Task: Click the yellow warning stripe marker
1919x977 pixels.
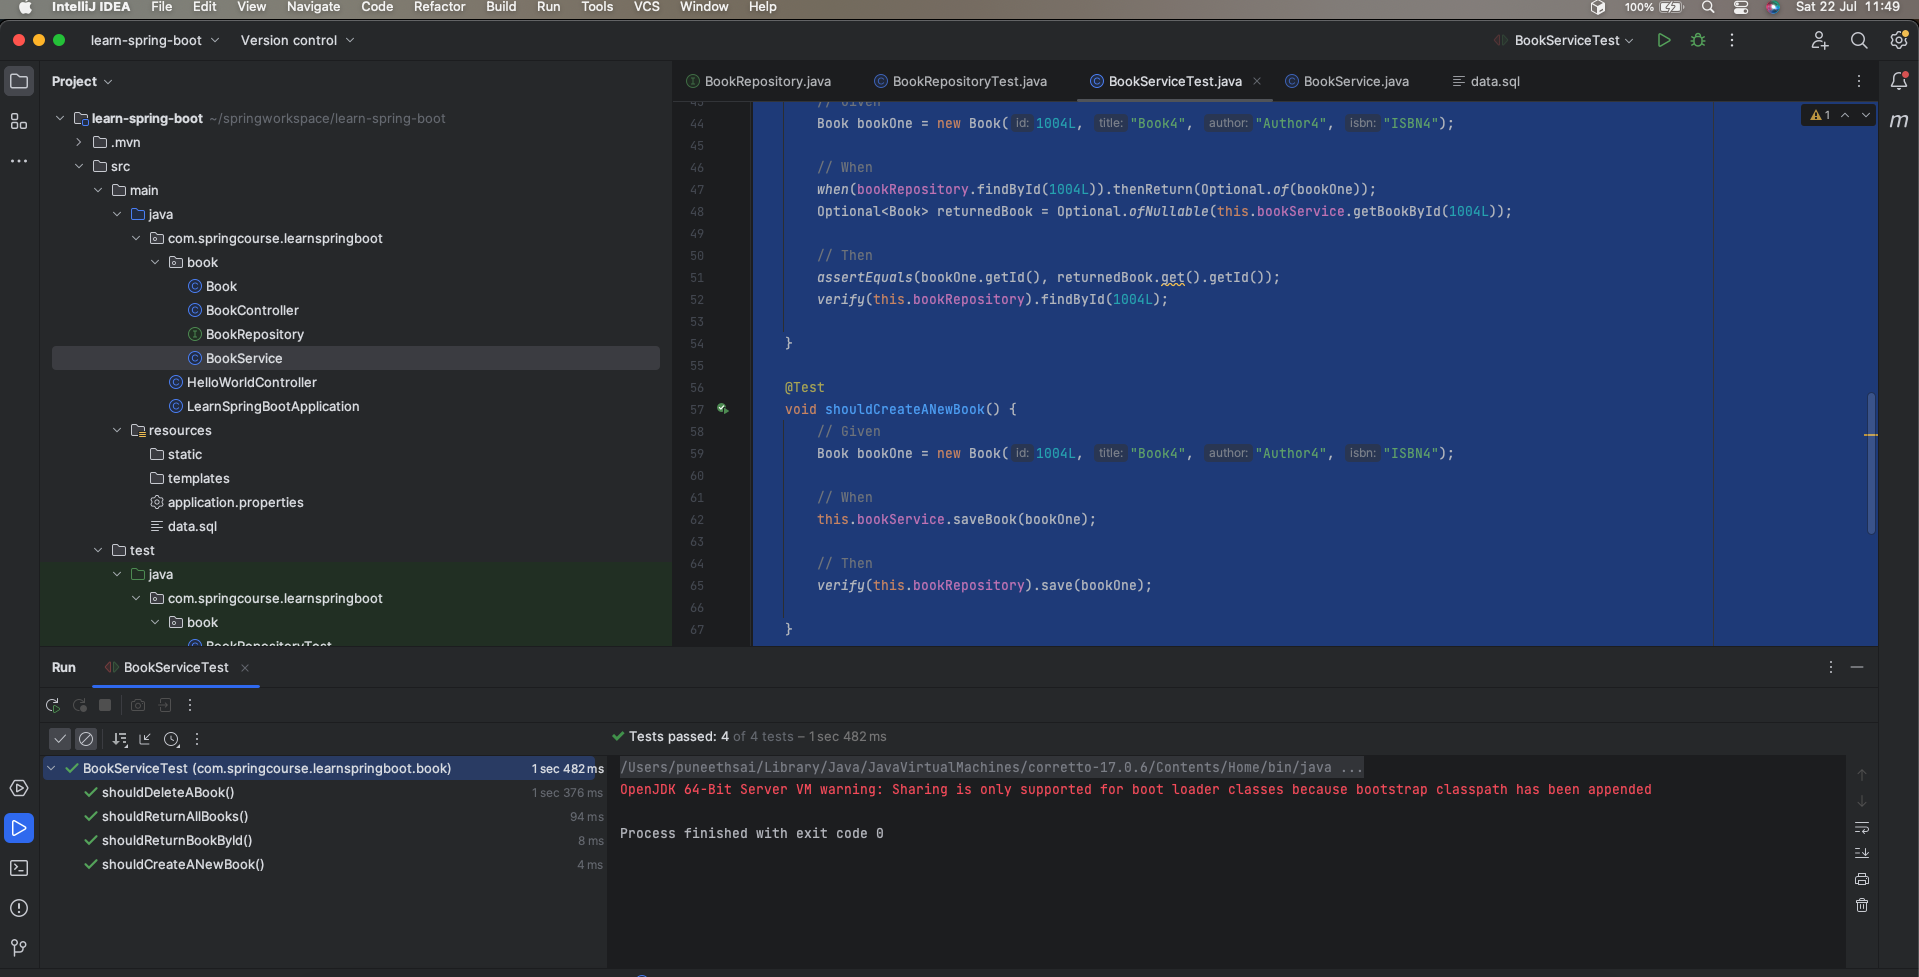Action: [x=1871, y=435]
